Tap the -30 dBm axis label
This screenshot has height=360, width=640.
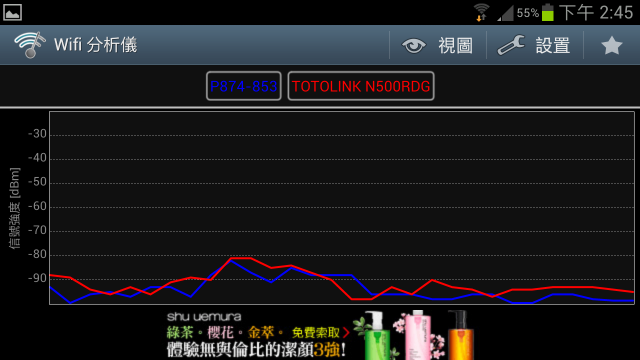tap(37, 134)
